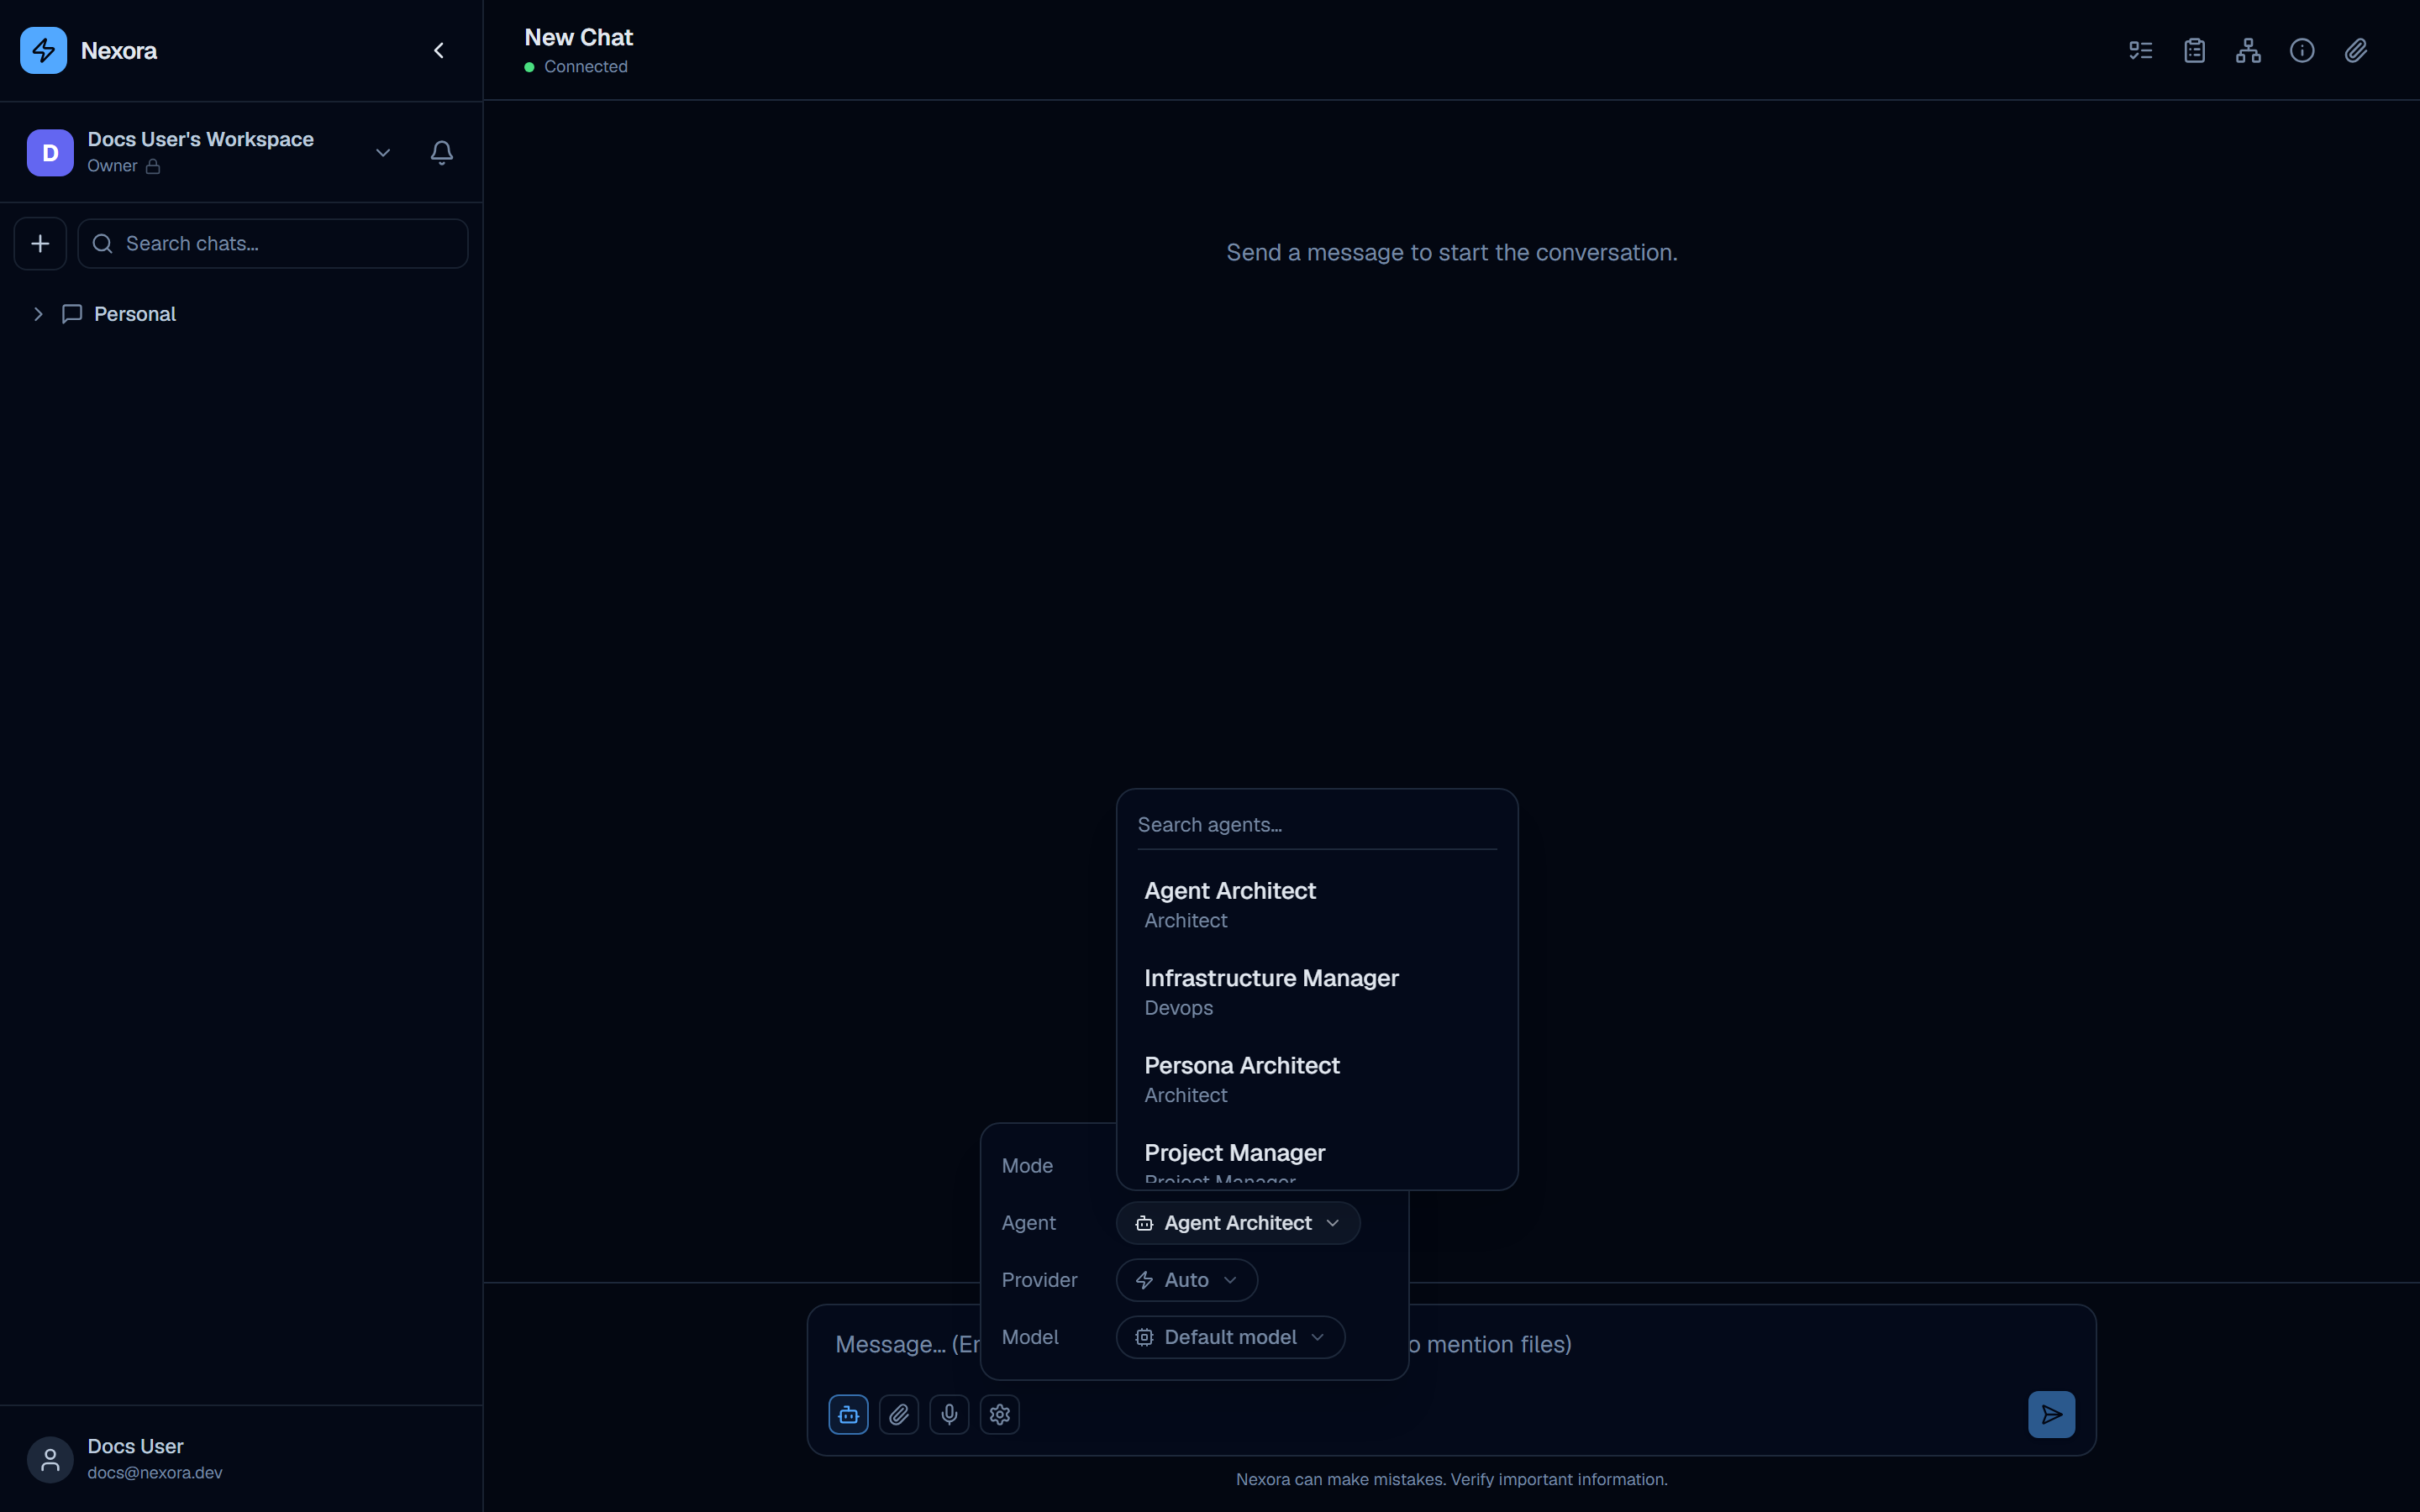Send the message with the arrow button

pos(2051,1414)
